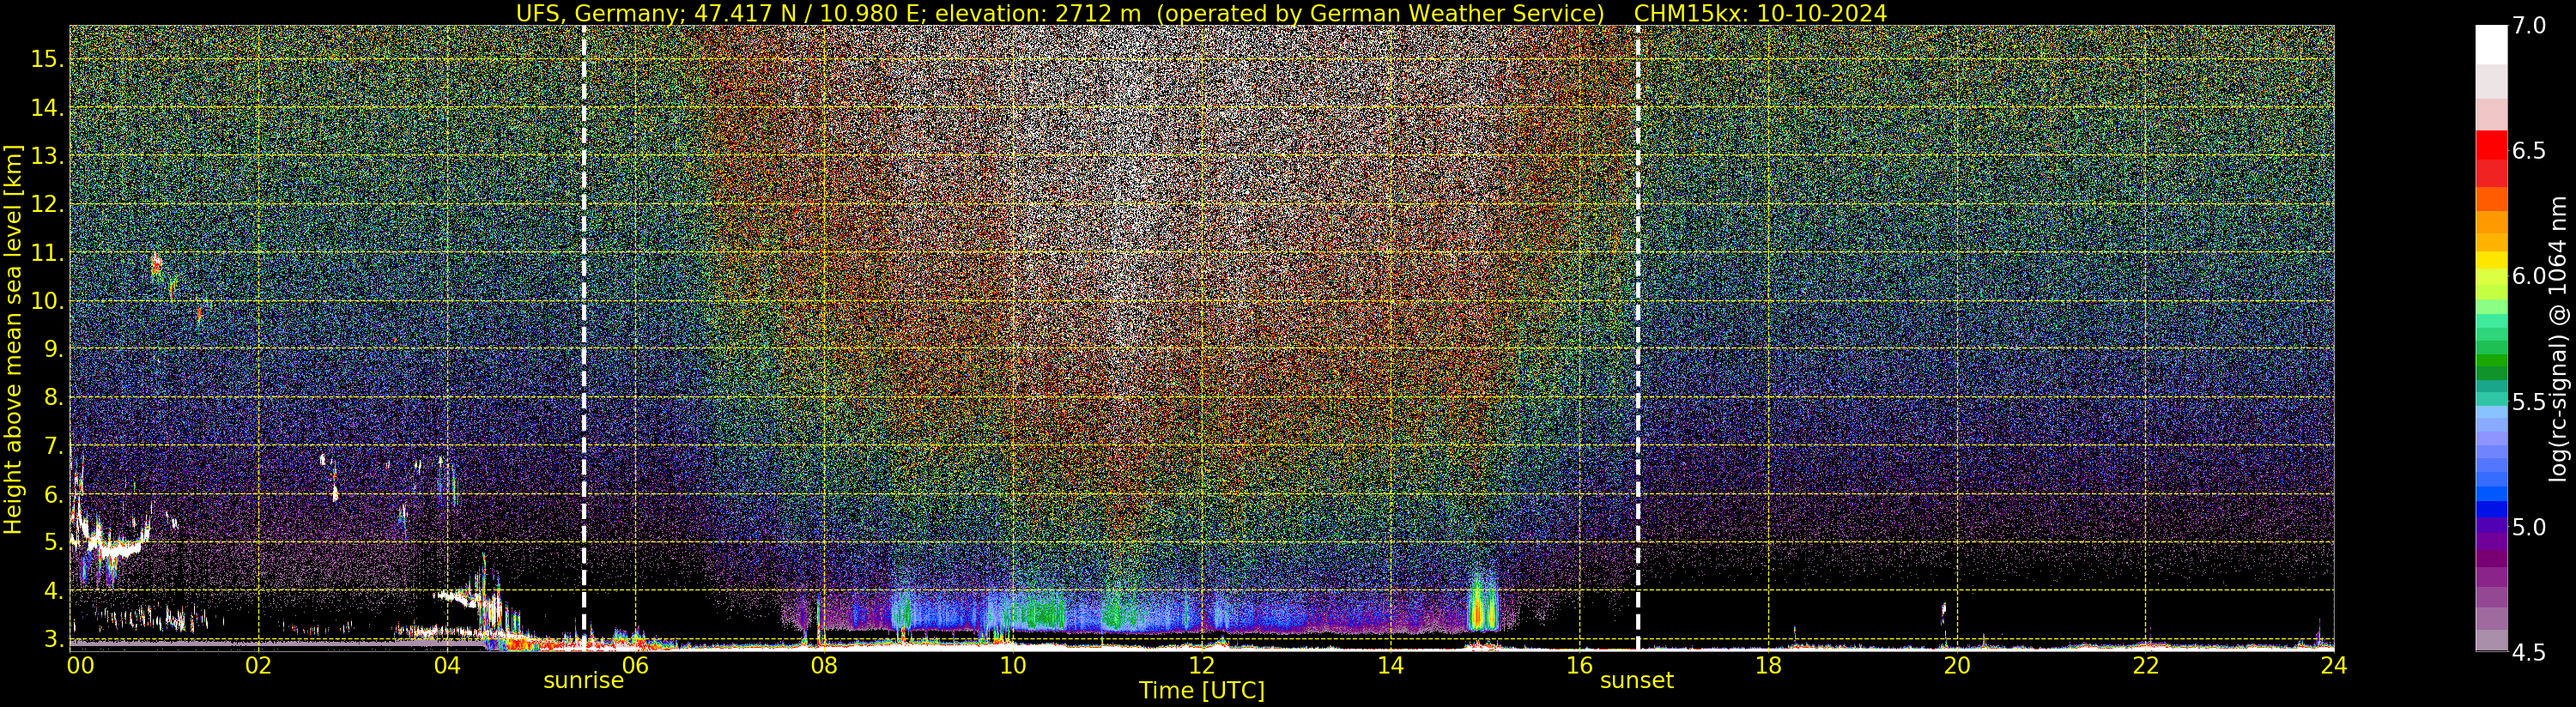Select the 'CHM15kx: 10-10-2024' instrument date label
2576x707 pixels.
pos(1760,13)
